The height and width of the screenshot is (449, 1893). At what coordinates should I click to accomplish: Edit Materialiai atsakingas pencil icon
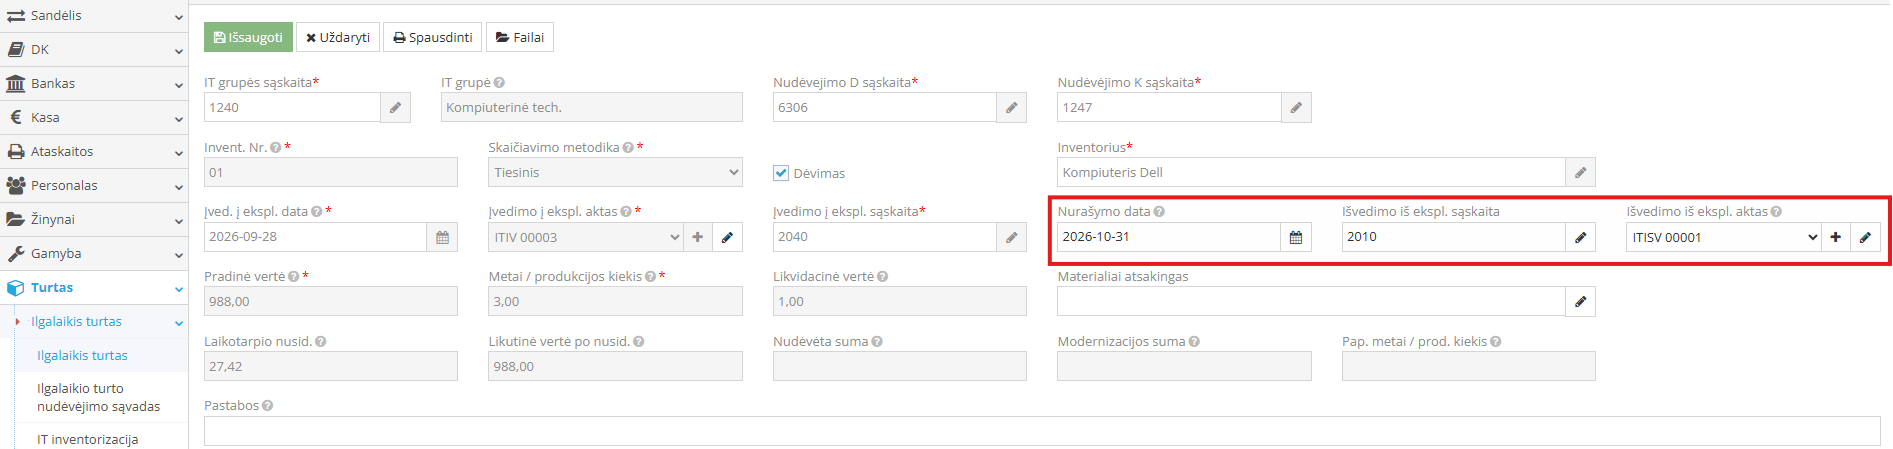(1580, 301)
